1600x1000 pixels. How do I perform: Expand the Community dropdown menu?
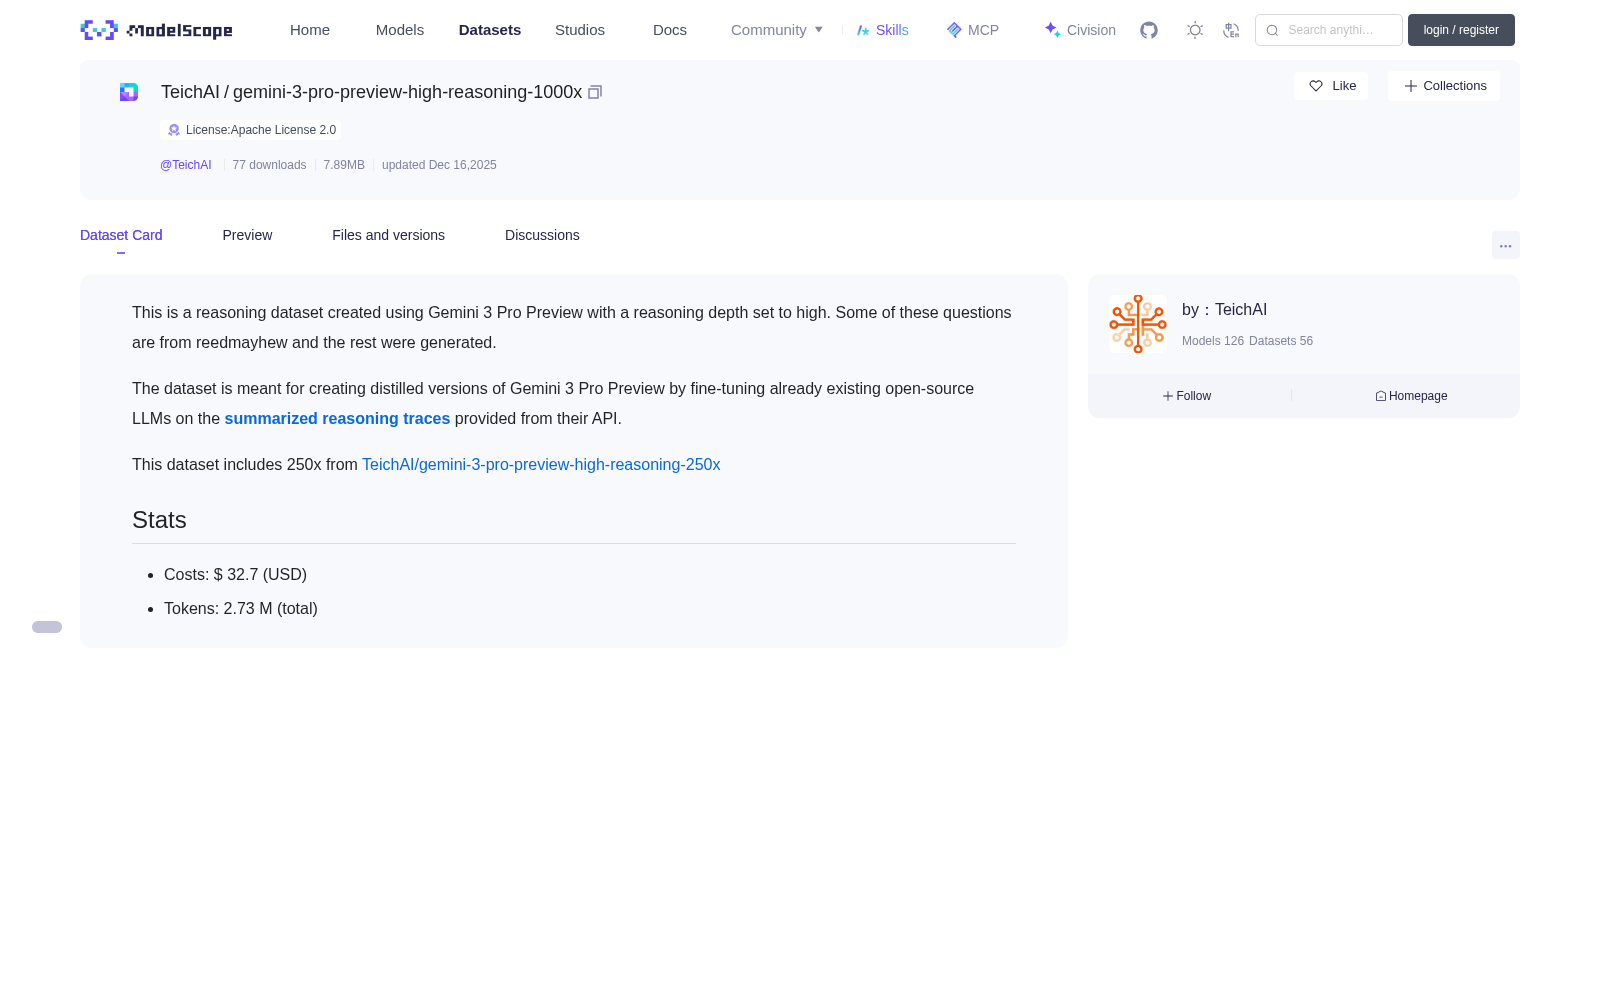(777, 30)
